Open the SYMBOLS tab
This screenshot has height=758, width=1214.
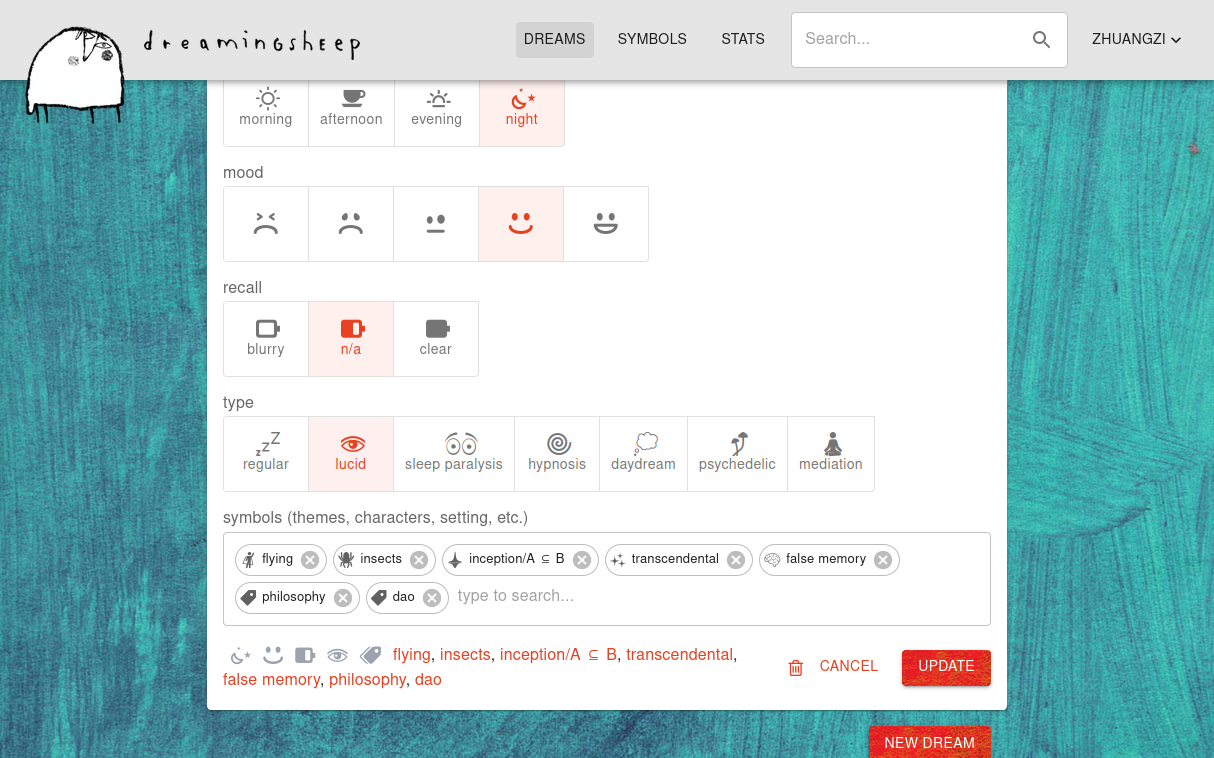pos(652,40)
